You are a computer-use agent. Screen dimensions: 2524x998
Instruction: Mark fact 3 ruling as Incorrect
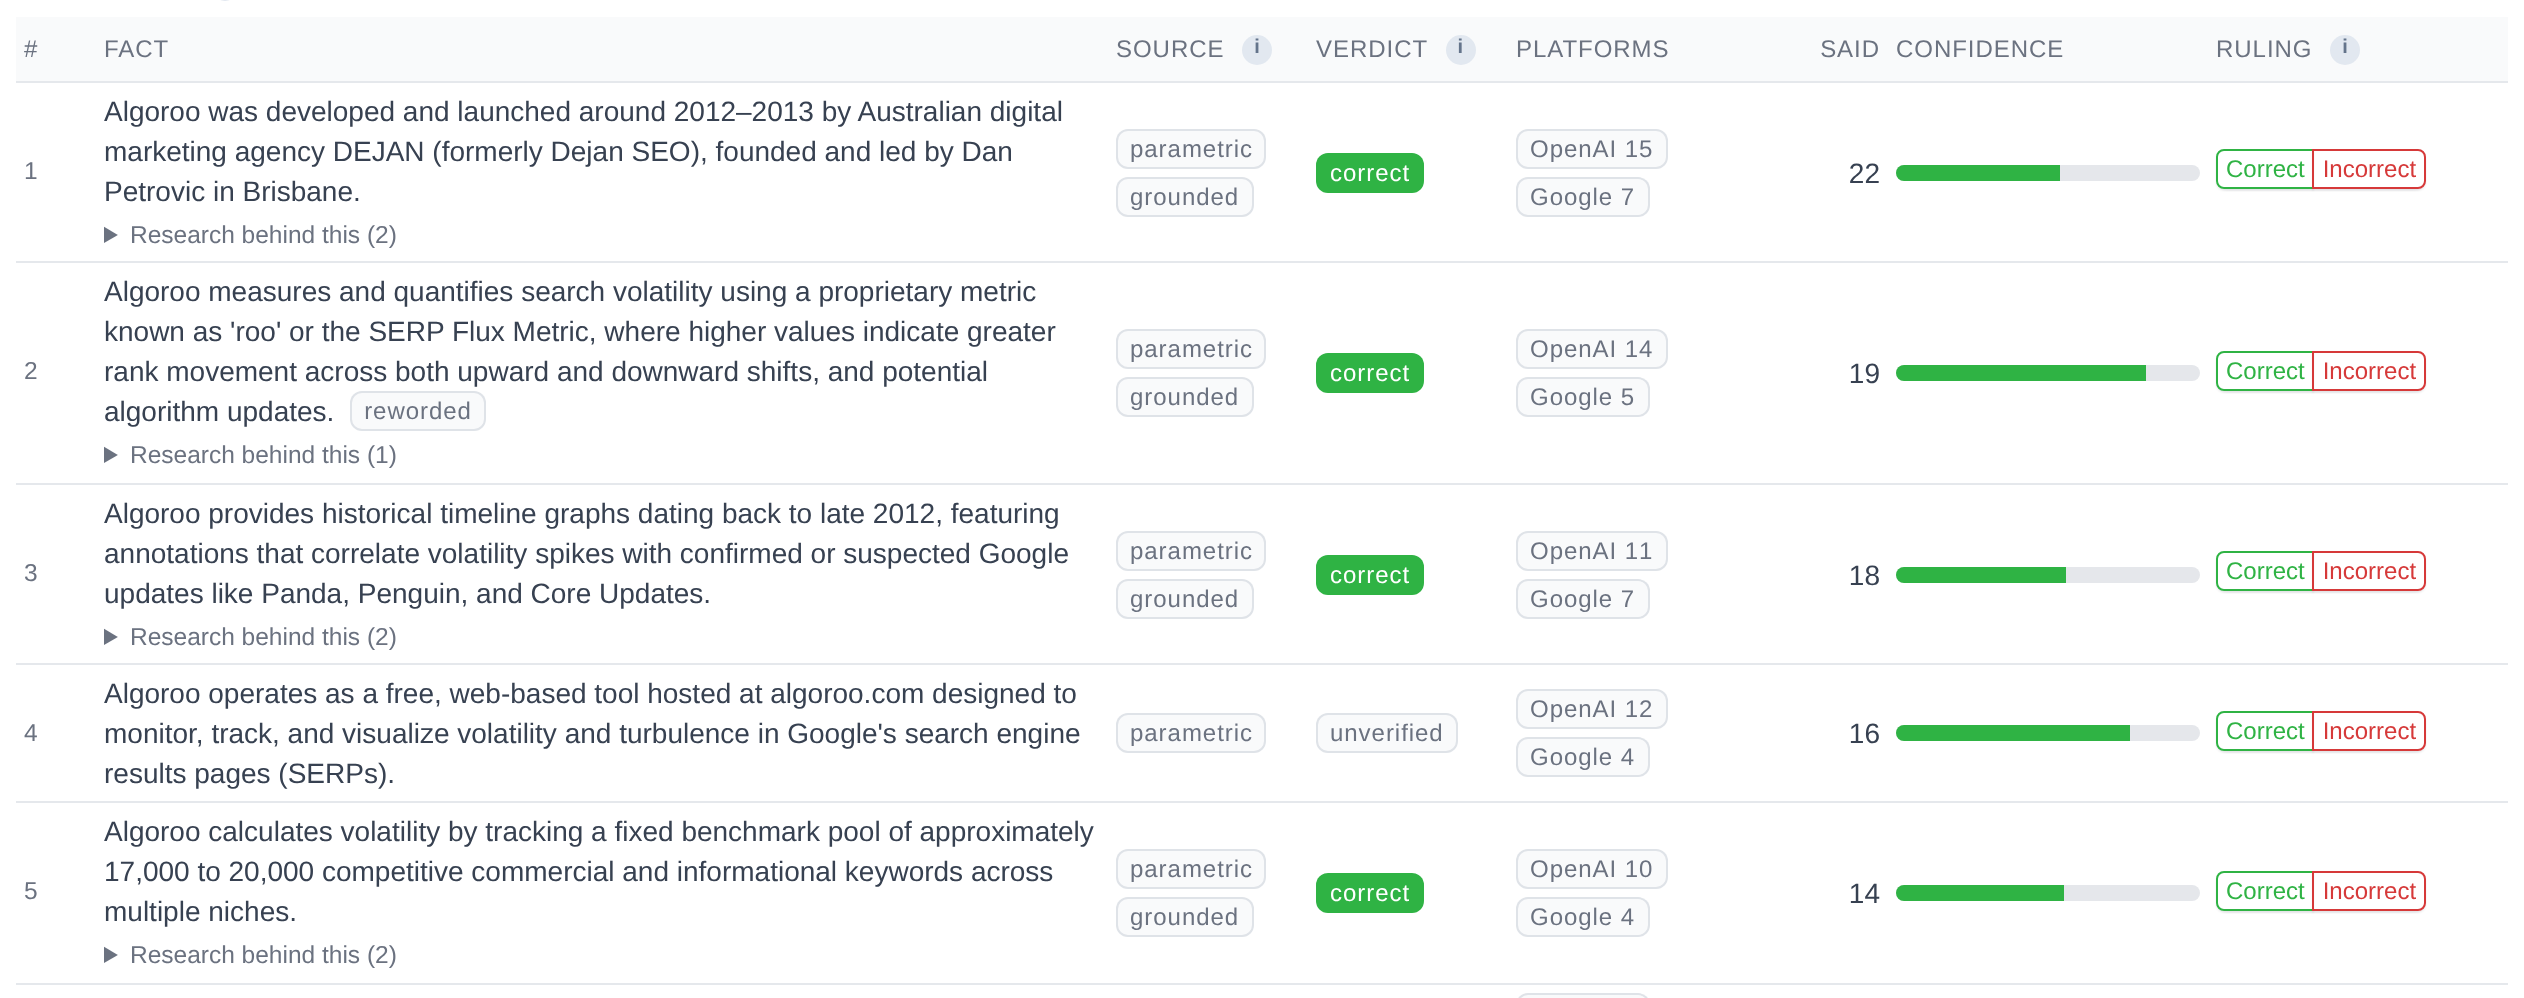[x=2369, y=571]
